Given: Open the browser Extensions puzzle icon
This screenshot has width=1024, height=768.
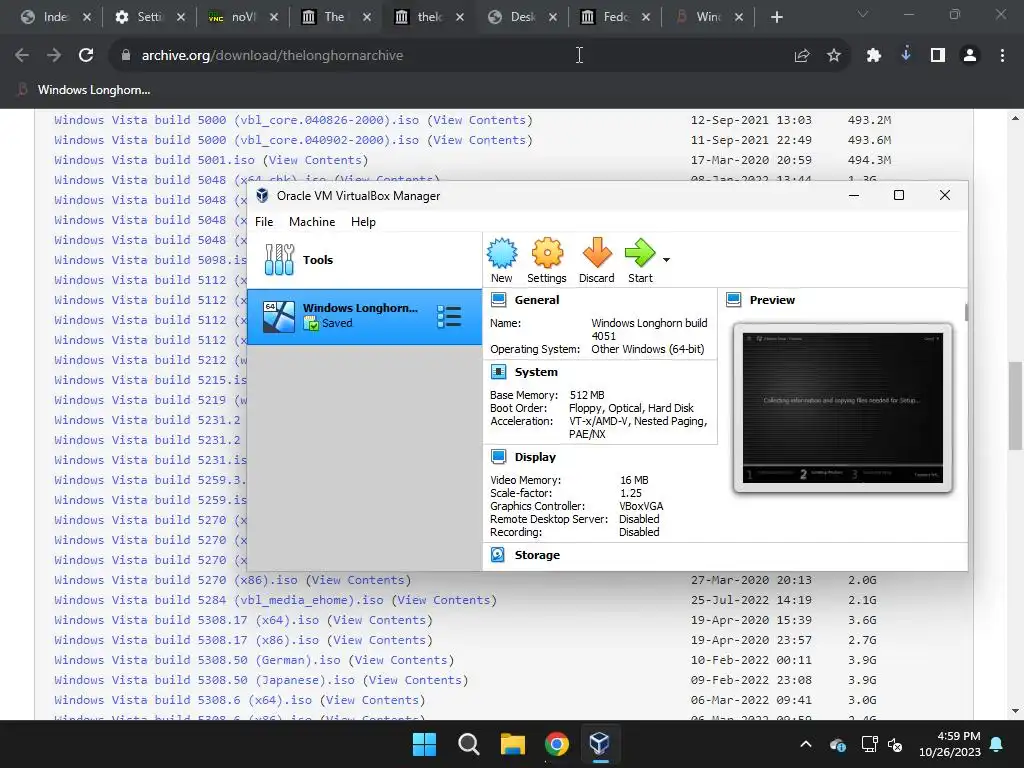Looking at the screenshot, I should coord(874,56).
